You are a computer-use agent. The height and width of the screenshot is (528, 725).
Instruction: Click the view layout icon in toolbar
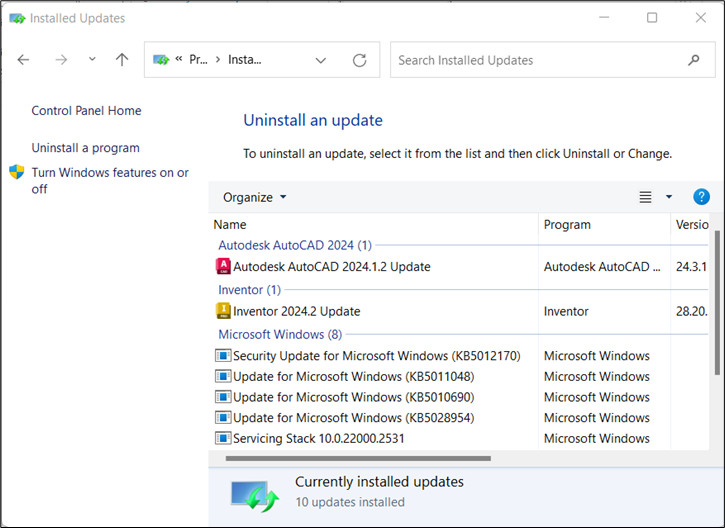(645, 197)
